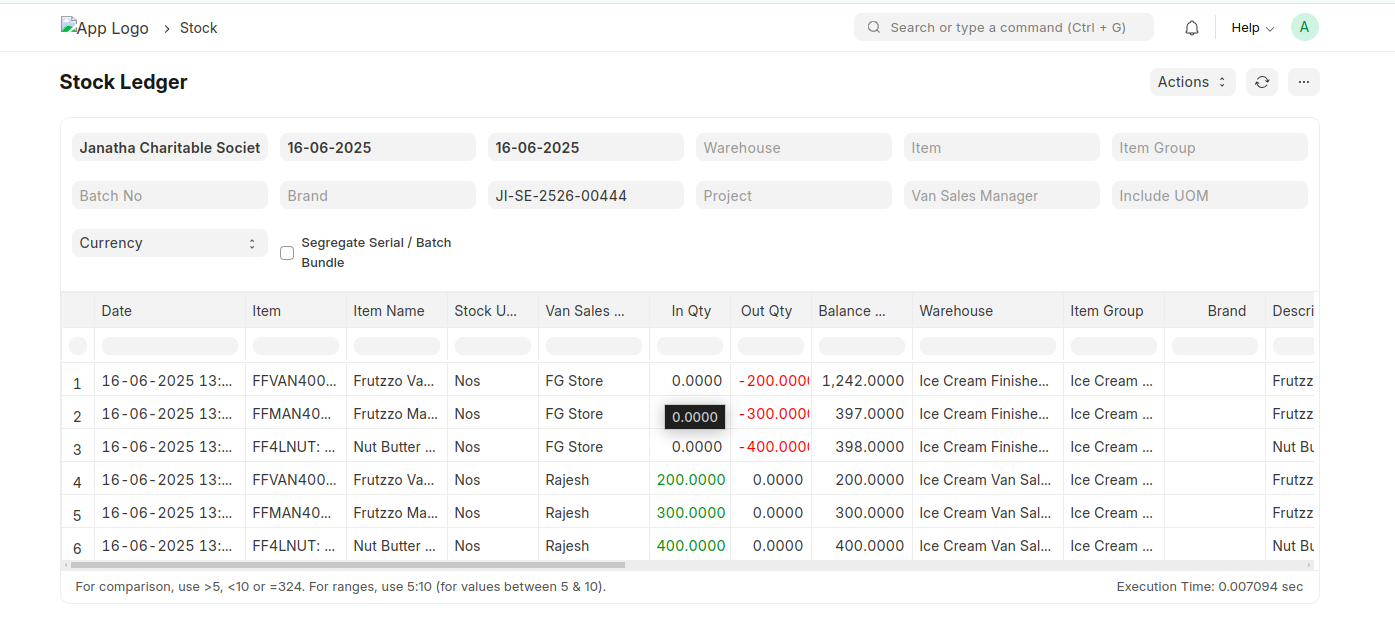Enable Segregate Serial / Batch Bundle checkbox

(287, 253)
